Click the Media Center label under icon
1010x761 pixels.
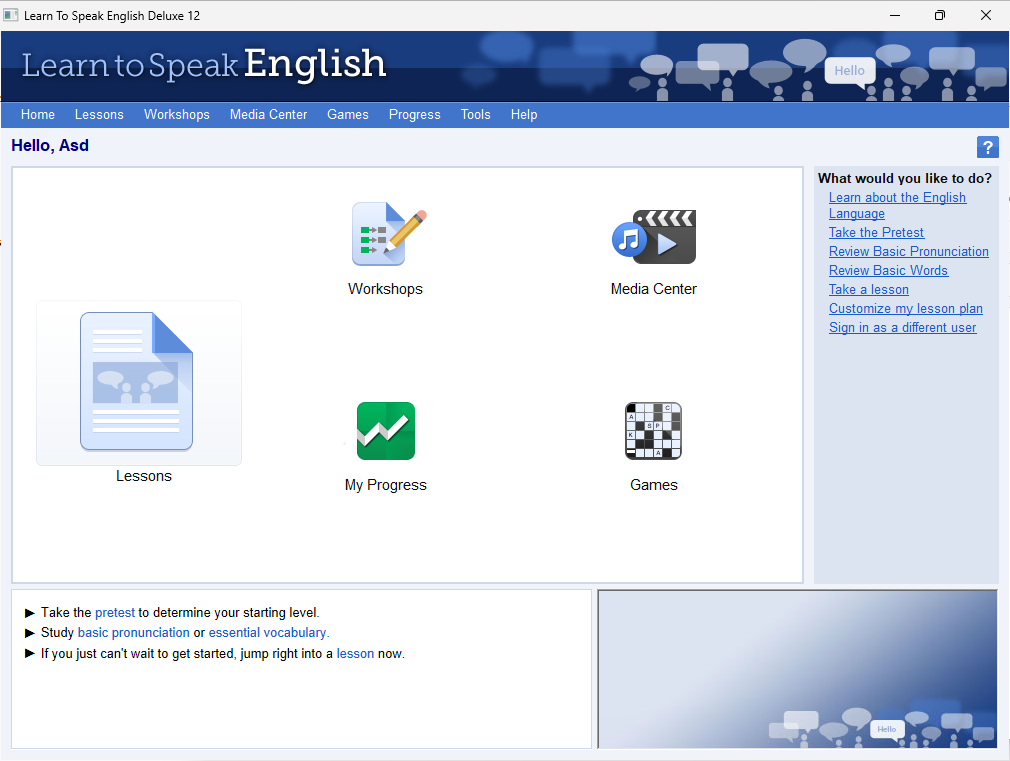[653, 289]
